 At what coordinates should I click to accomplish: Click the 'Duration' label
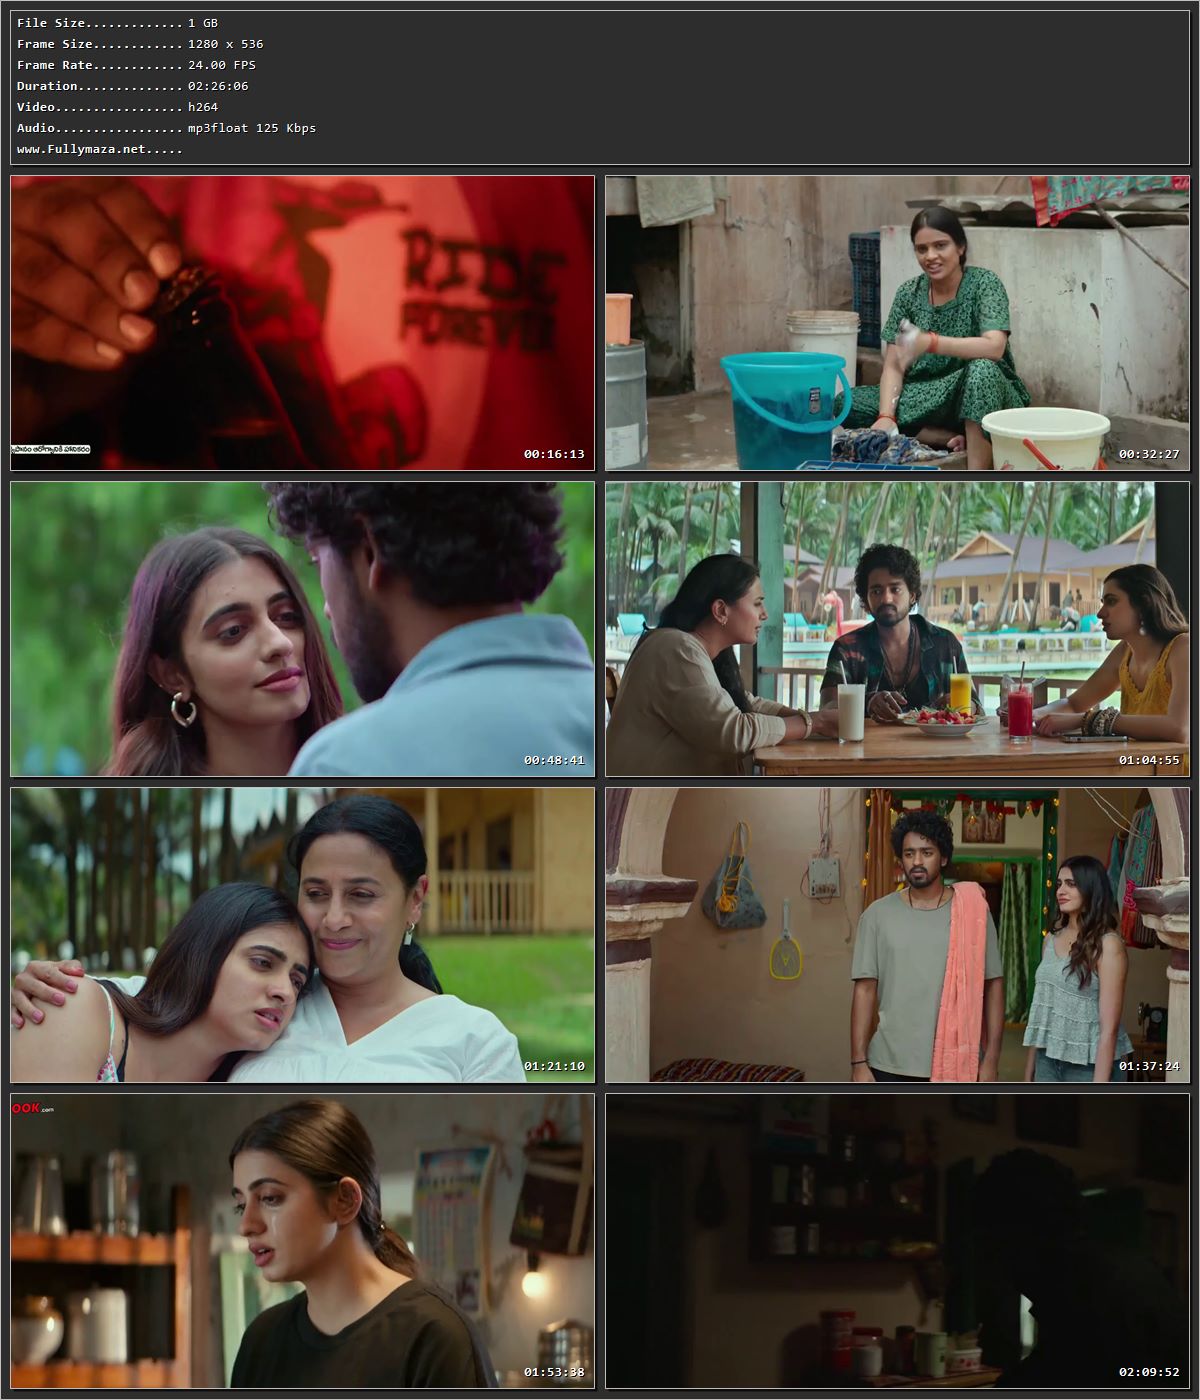pos(47,86)
